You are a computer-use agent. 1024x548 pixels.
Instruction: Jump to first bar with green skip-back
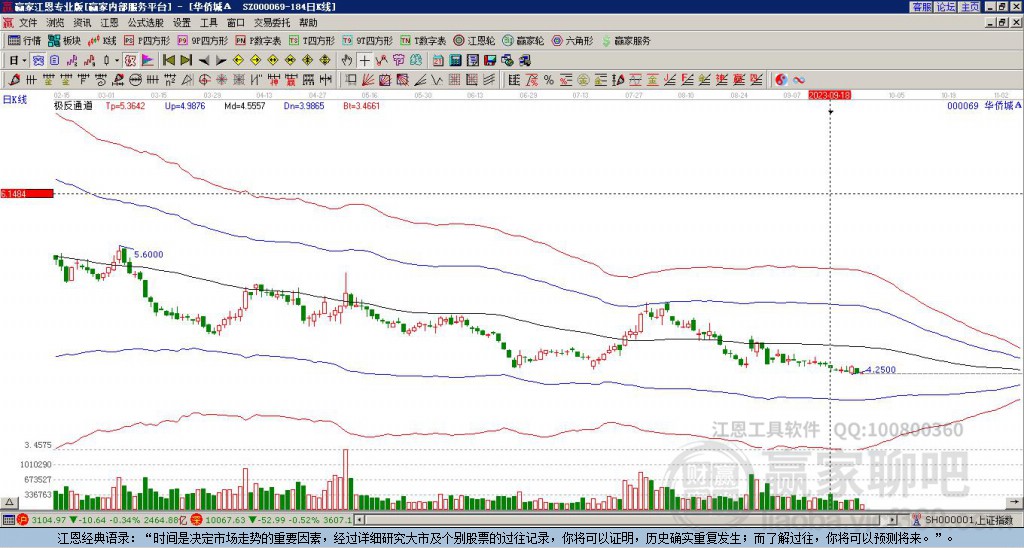coord(168,60)
